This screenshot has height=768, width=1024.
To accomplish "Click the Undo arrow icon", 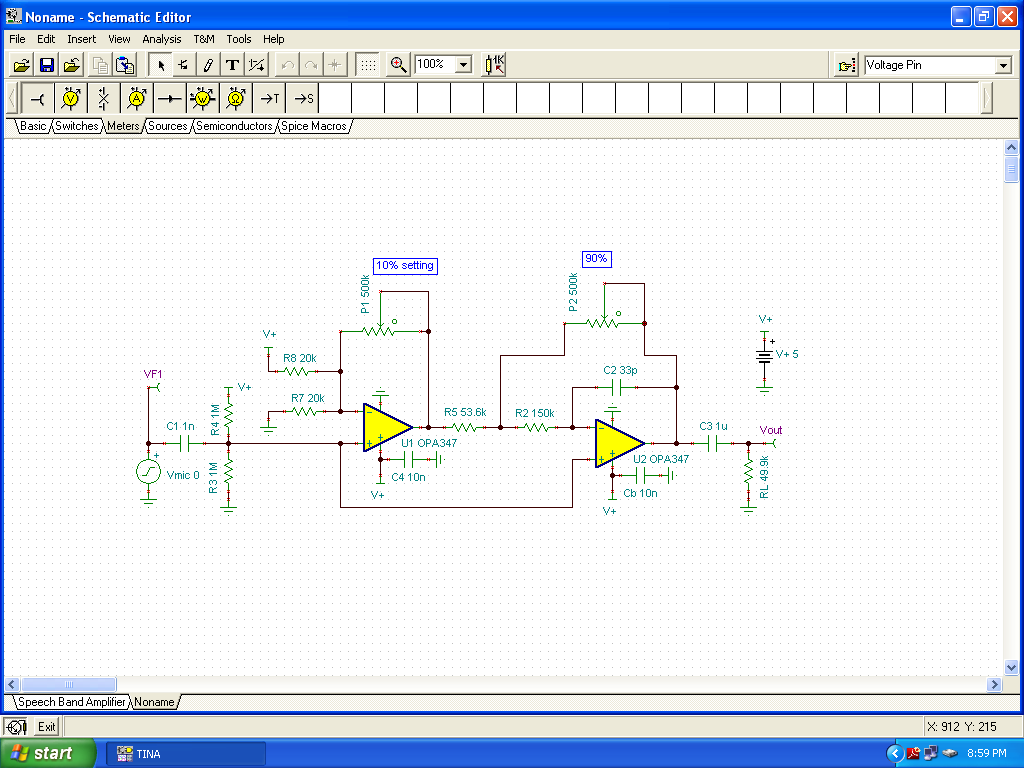I will [x=287, y=65].
